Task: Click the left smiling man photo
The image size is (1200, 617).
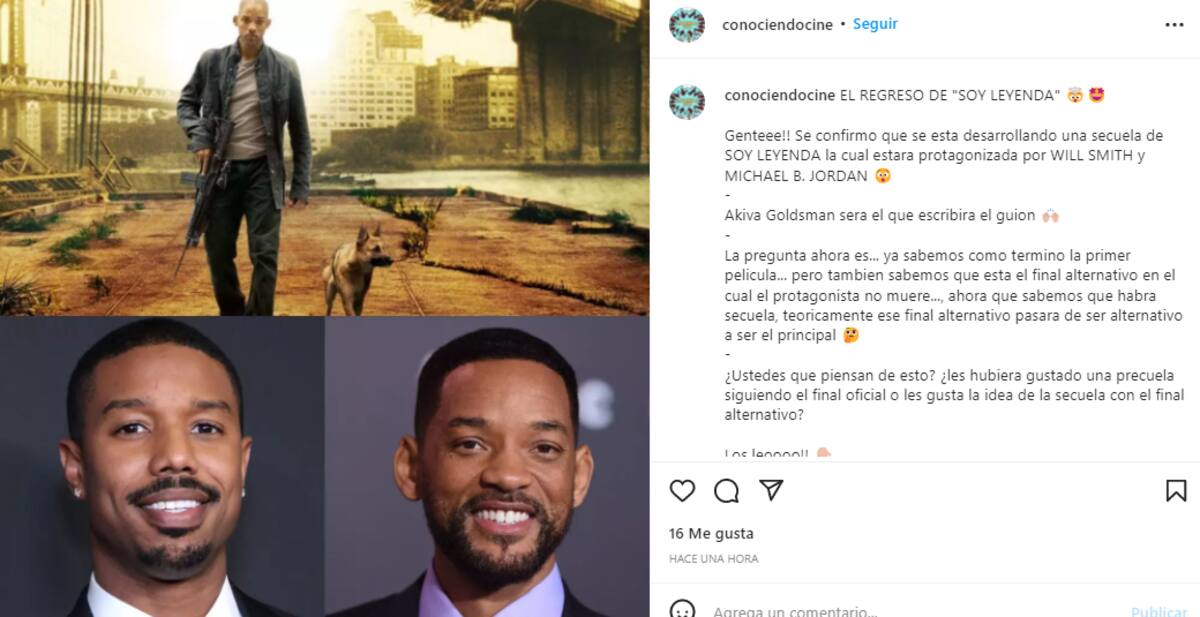Action: tap(162, 467)
